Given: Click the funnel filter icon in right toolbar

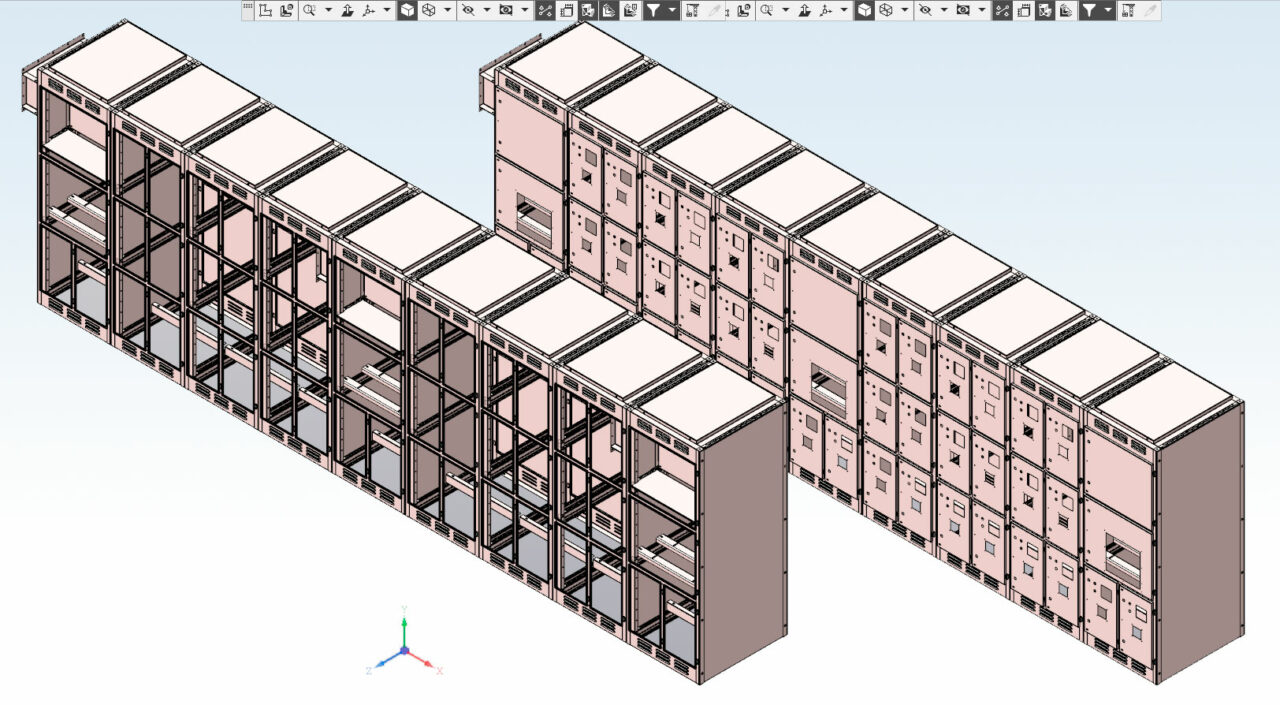Looking at the screenshot, I should tap(1089, 10).
